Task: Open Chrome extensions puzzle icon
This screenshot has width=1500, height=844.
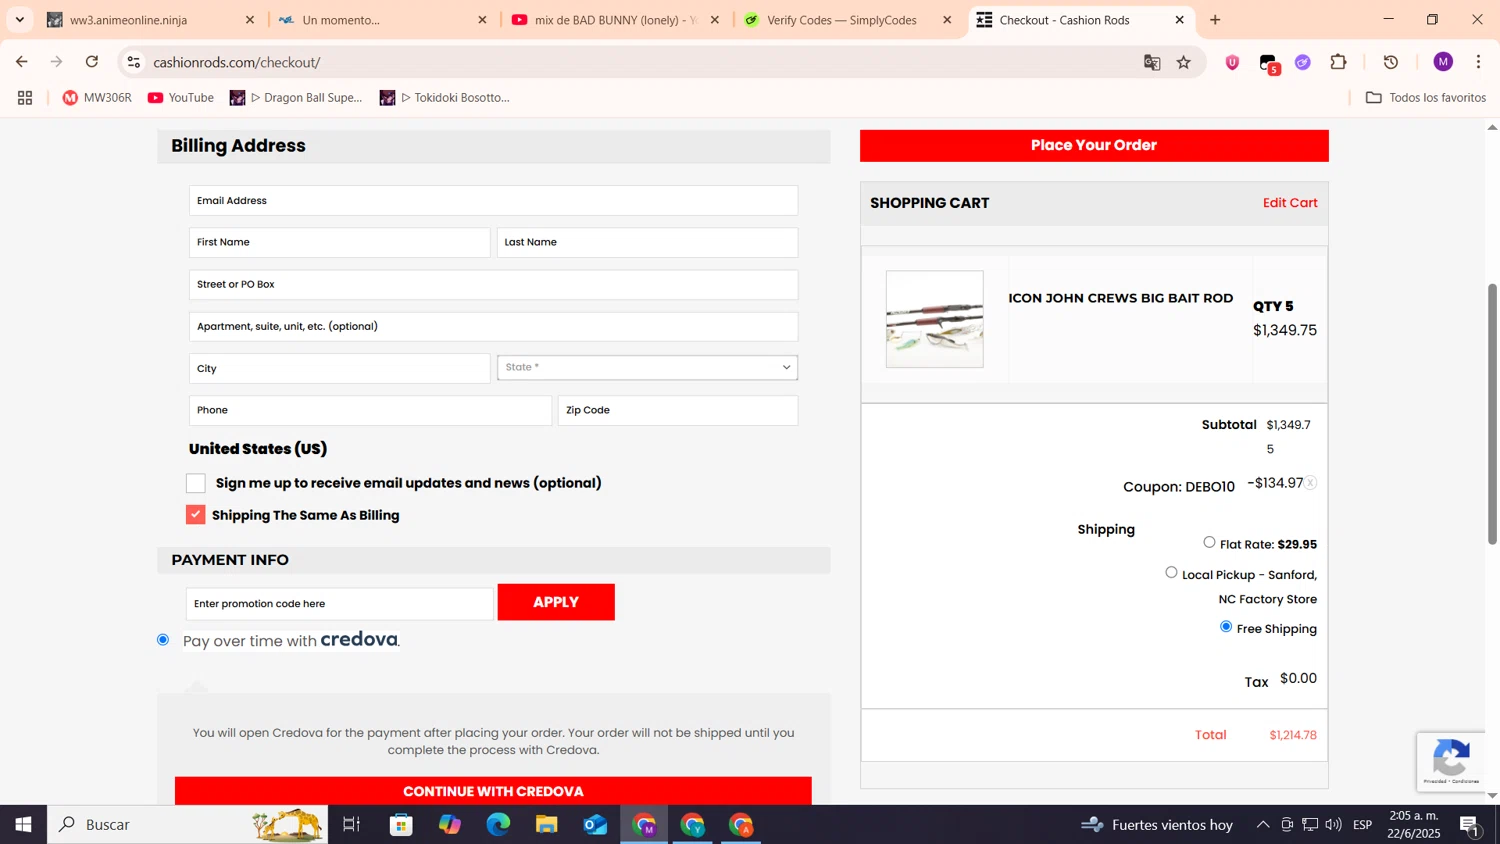Action: tap(1339, 62)
